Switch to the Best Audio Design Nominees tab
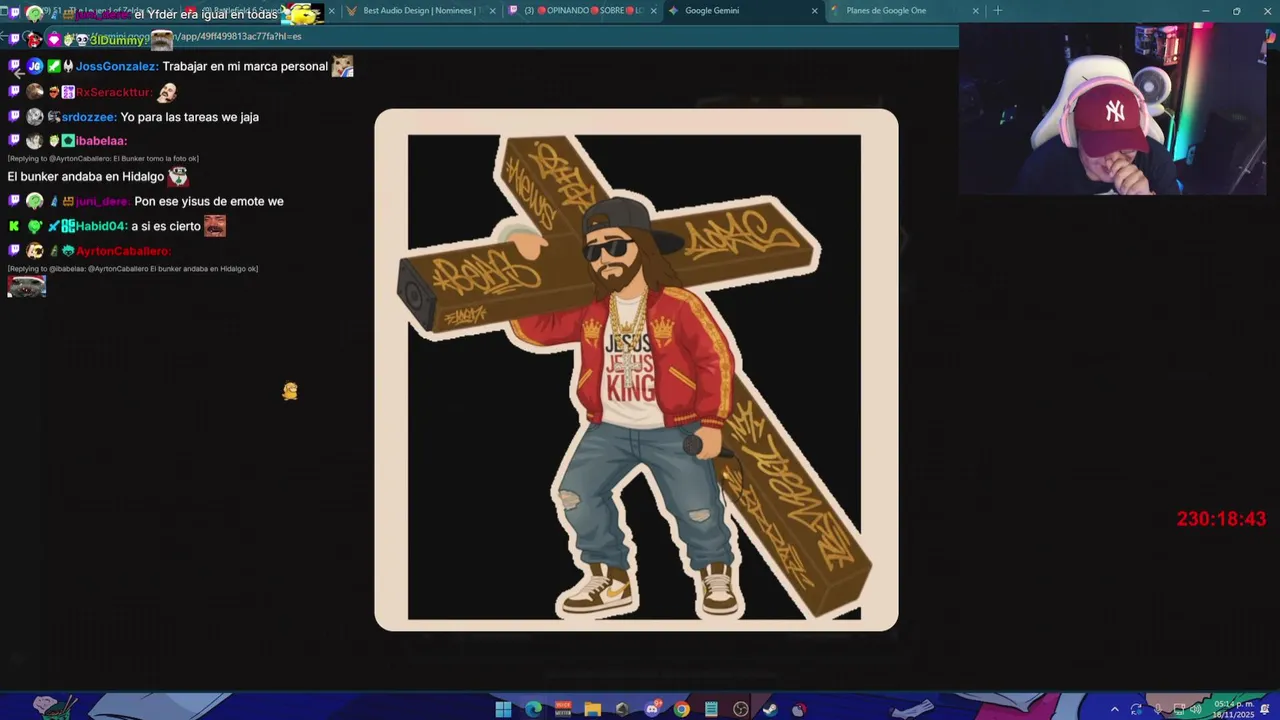 click(x=421, y=11)
